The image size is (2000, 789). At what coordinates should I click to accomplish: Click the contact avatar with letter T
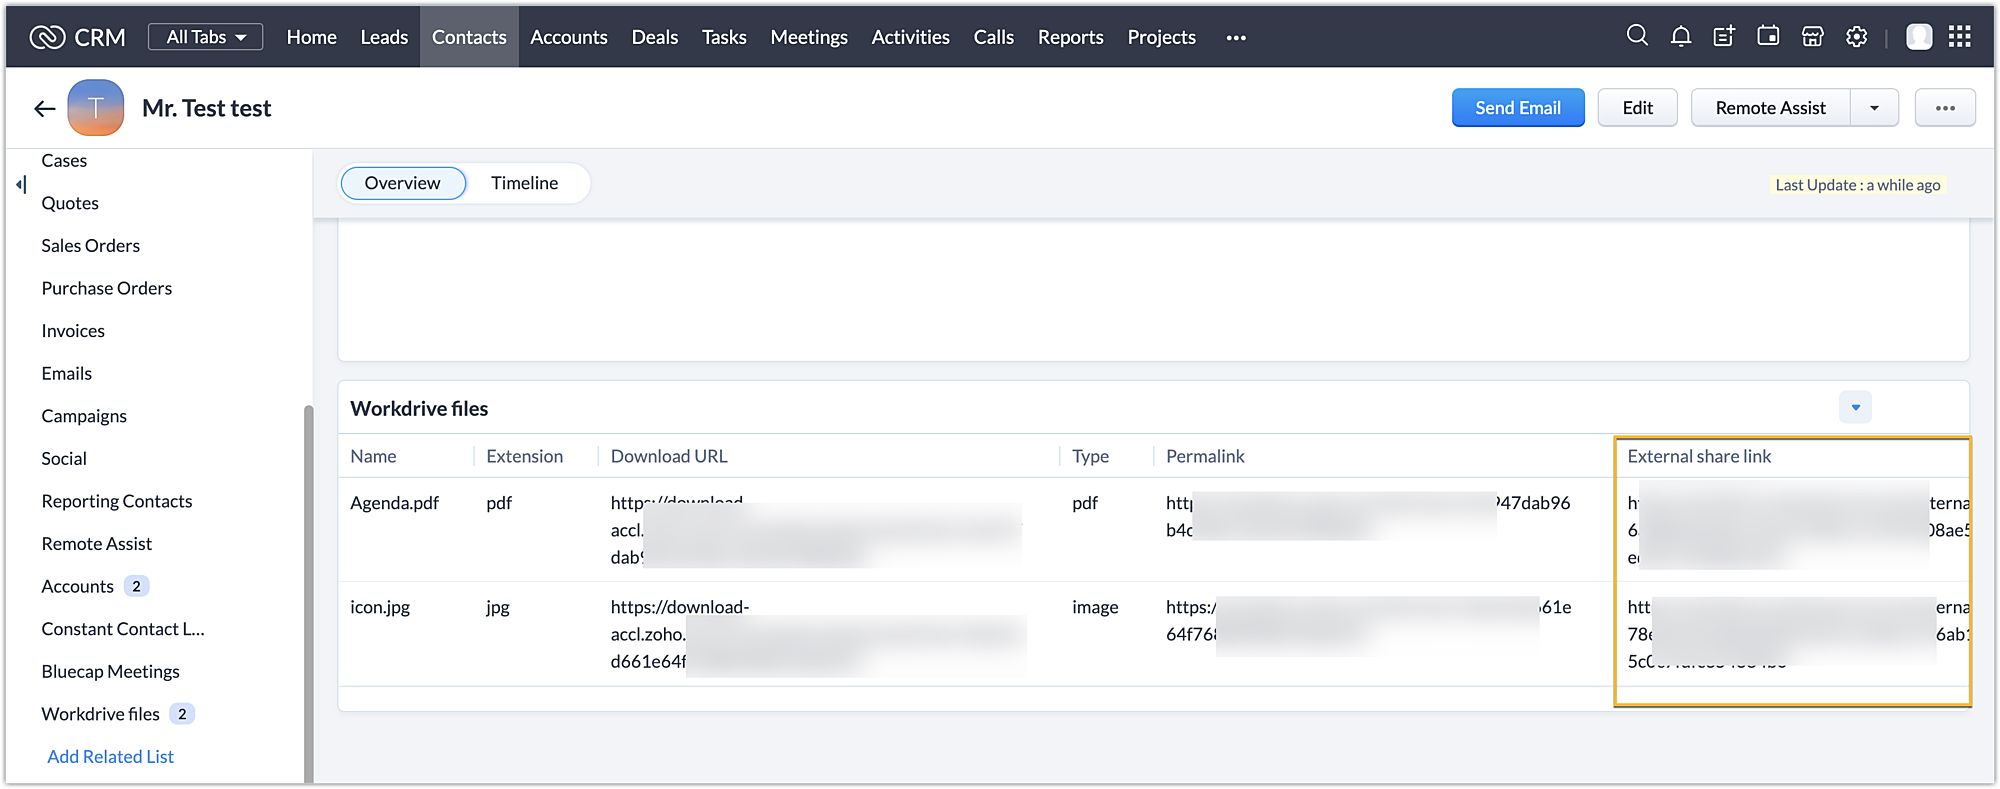(96, 108)
